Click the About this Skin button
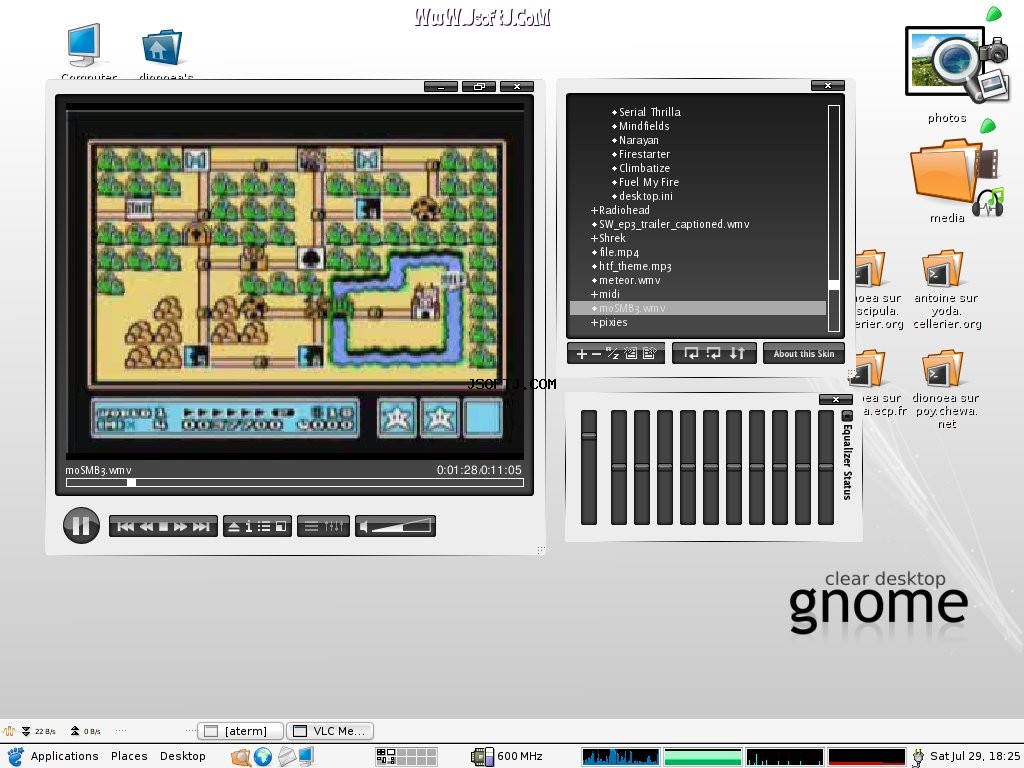Viewport: 1024px width, 768px height. click(804, 353)
